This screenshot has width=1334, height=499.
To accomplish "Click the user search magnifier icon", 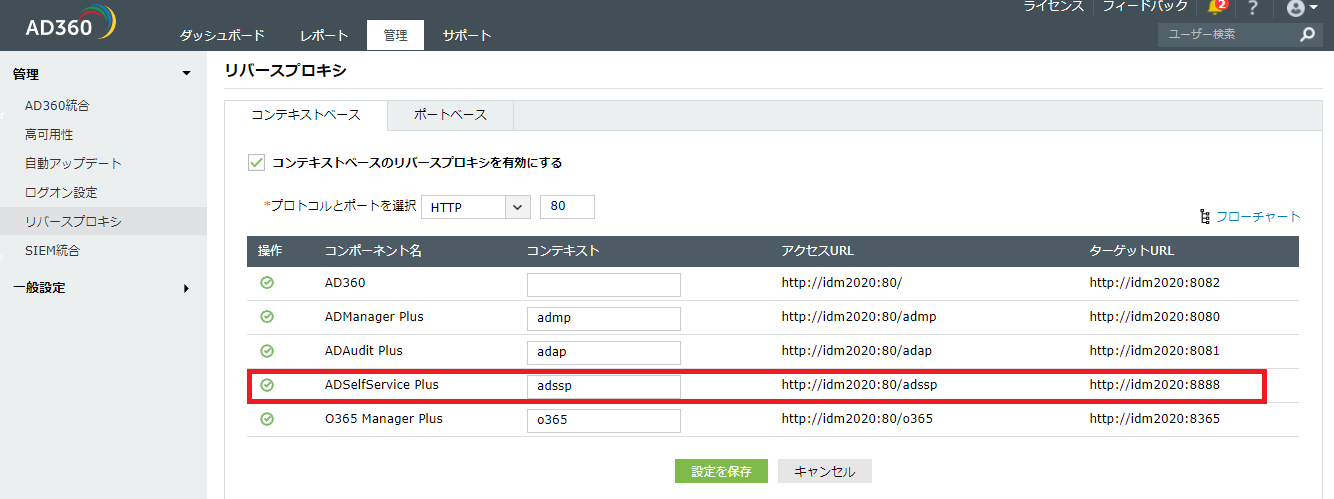I will [x=1308, y=34].
